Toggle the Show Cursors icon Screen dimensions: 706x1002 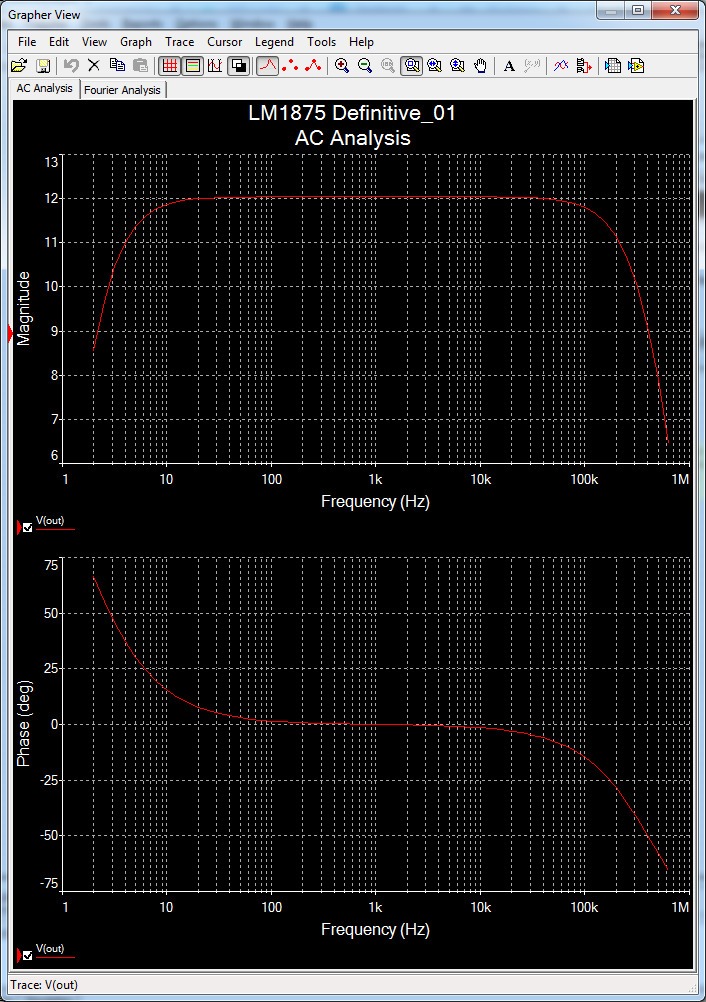click(215, 65)
